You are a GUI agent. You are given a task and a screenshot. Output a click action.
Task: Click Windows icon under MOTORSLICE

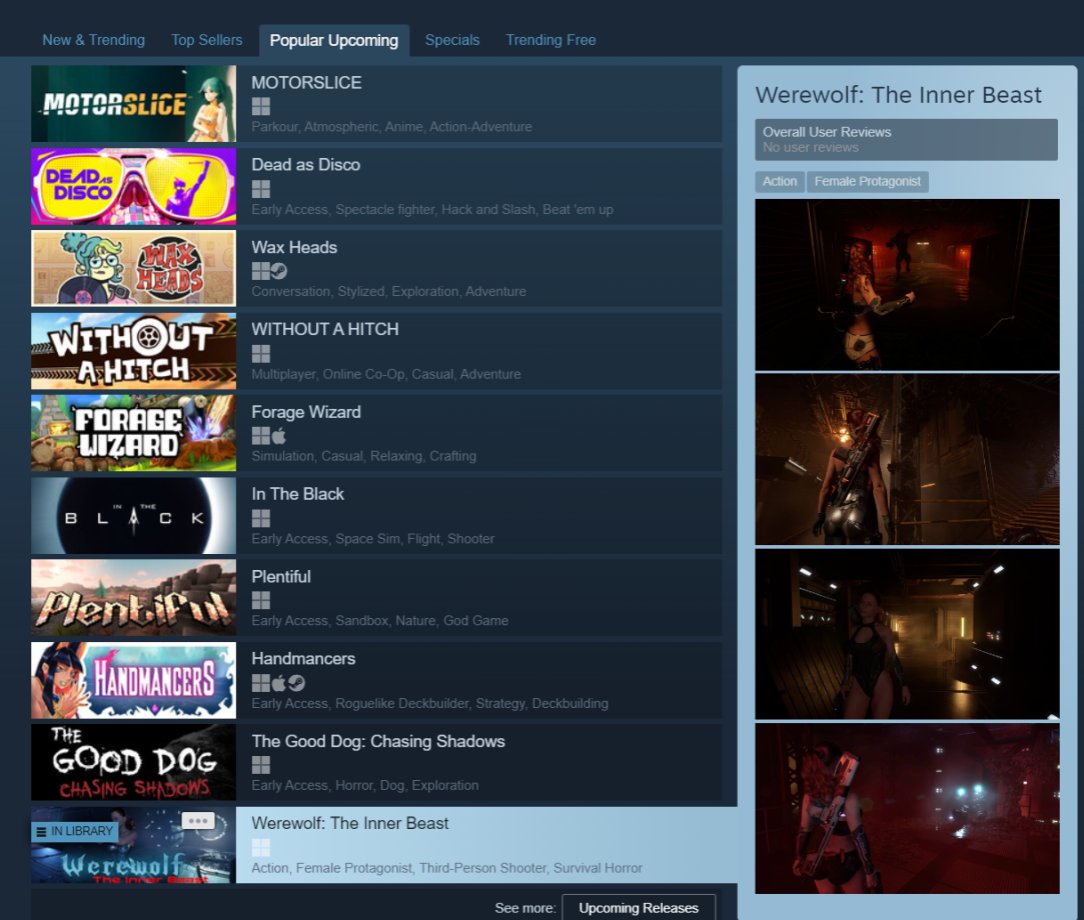coord(261,106)
